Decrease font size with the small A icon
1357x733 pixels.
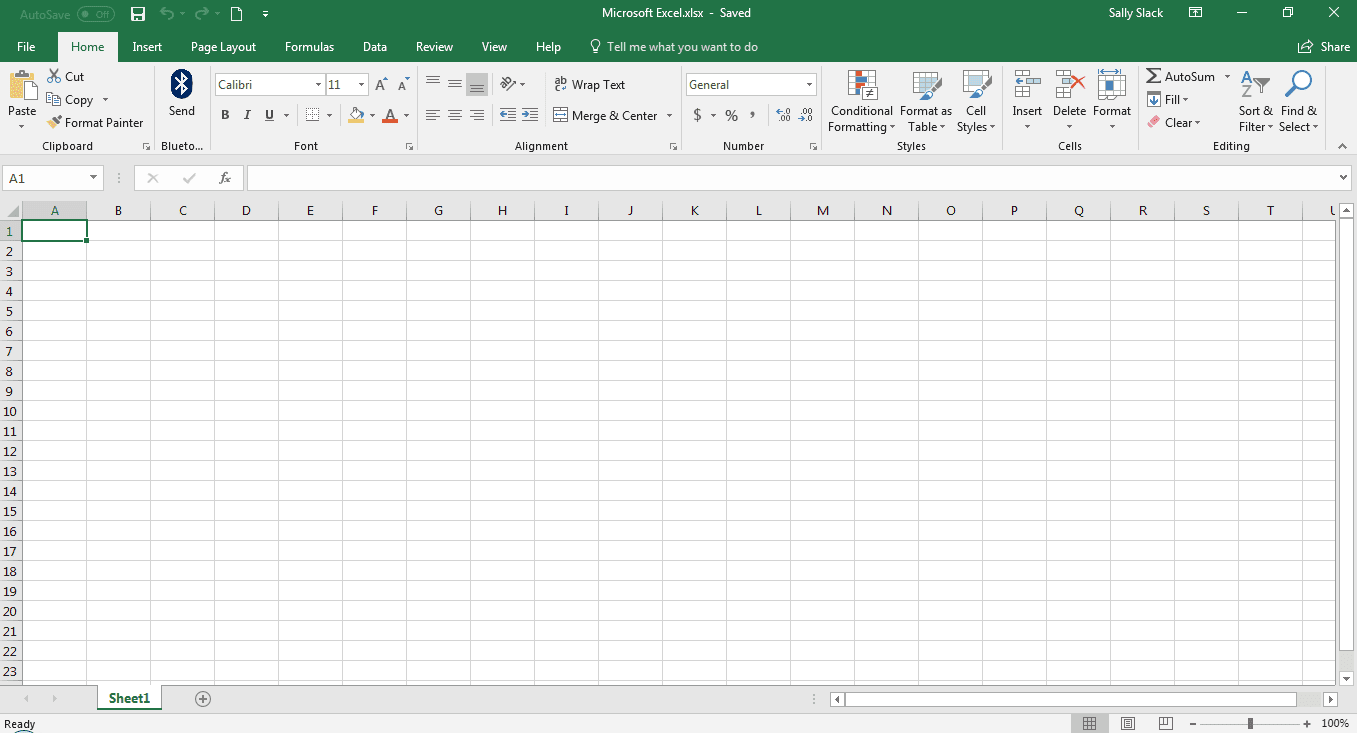click(404, 85)
